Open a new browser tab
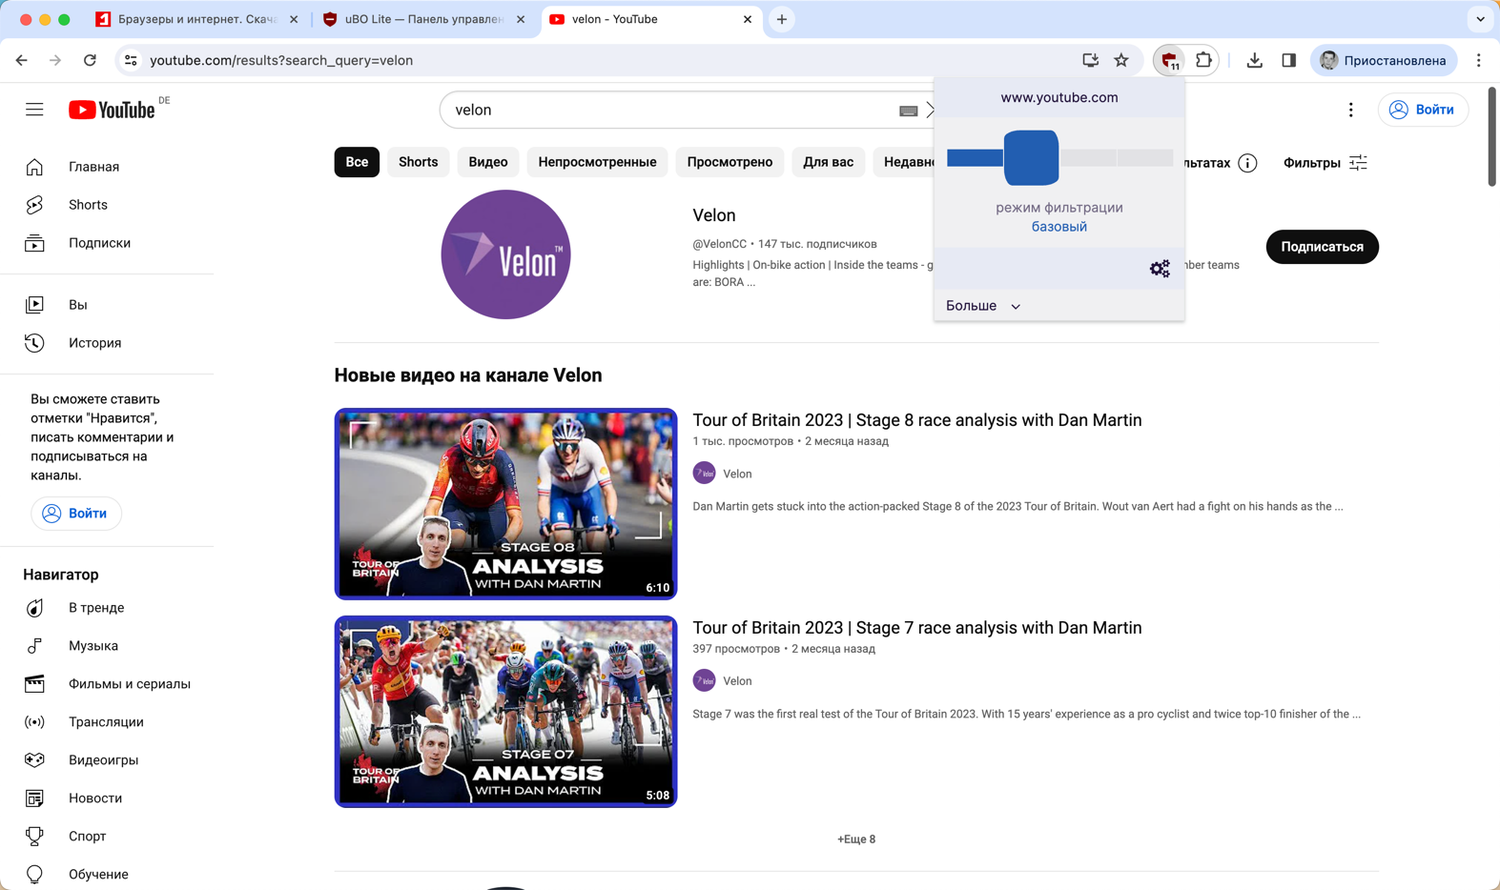Screen dimensions: 1500x890 click(782, 19)
